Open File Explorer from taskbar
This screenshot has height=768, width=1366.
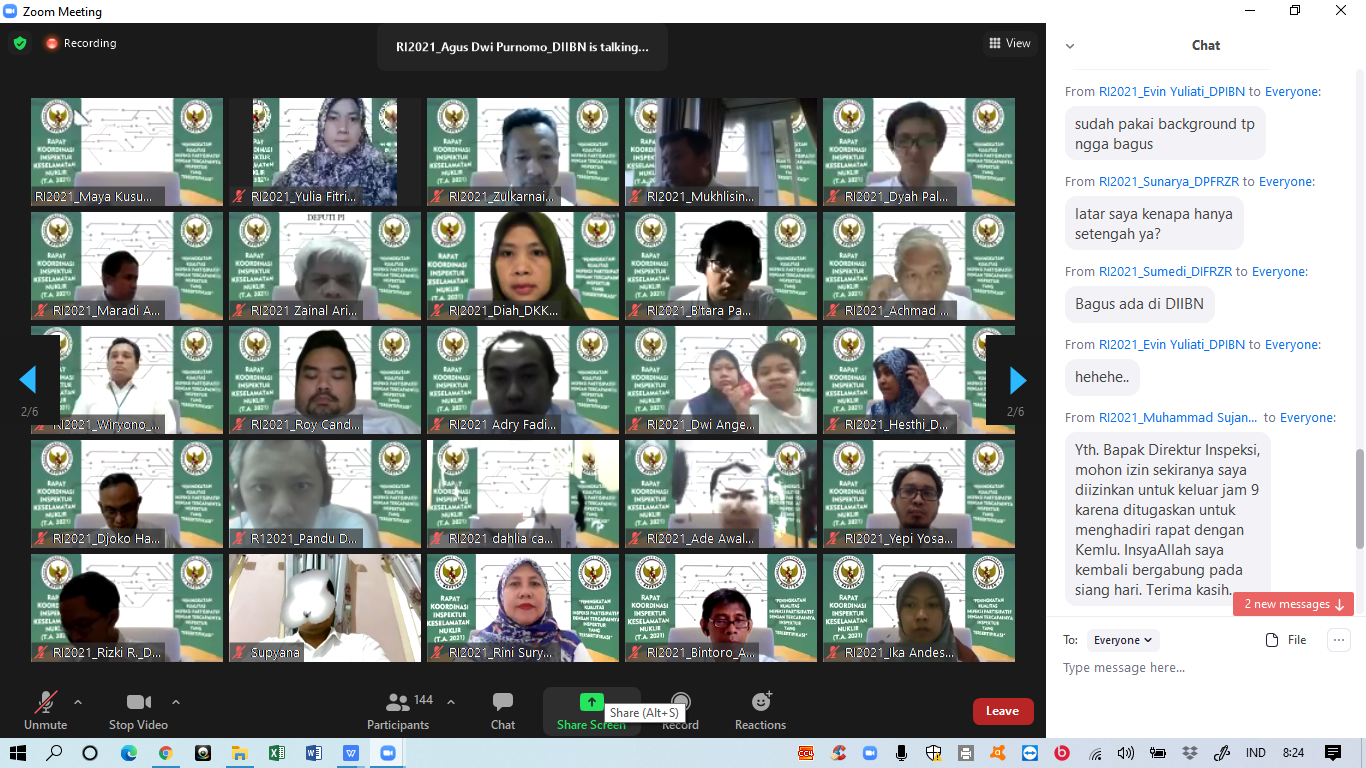click(x=239, y=753)
